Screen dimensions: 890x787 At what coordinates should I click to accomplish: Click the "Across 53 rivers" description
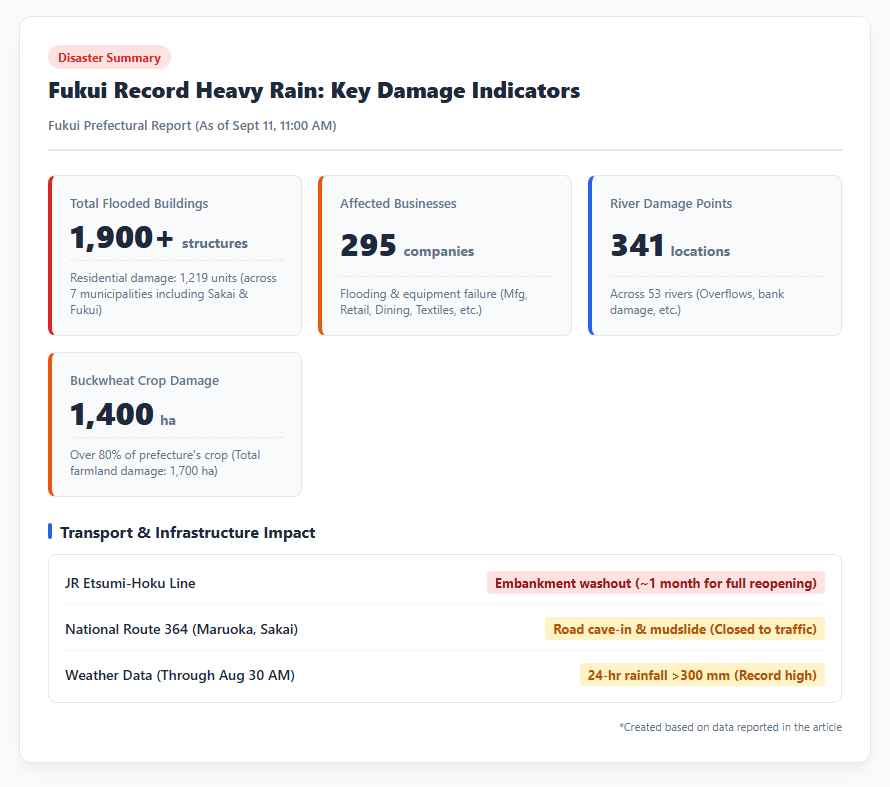click(697, 302)
